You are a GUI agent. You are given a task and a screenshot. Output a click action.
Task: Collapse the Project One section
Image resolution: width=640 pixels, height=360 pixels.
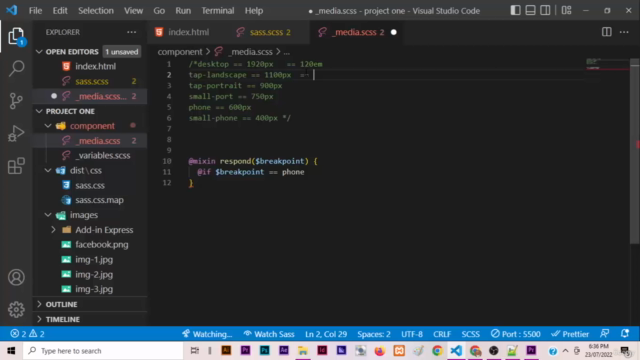(39, 111)
